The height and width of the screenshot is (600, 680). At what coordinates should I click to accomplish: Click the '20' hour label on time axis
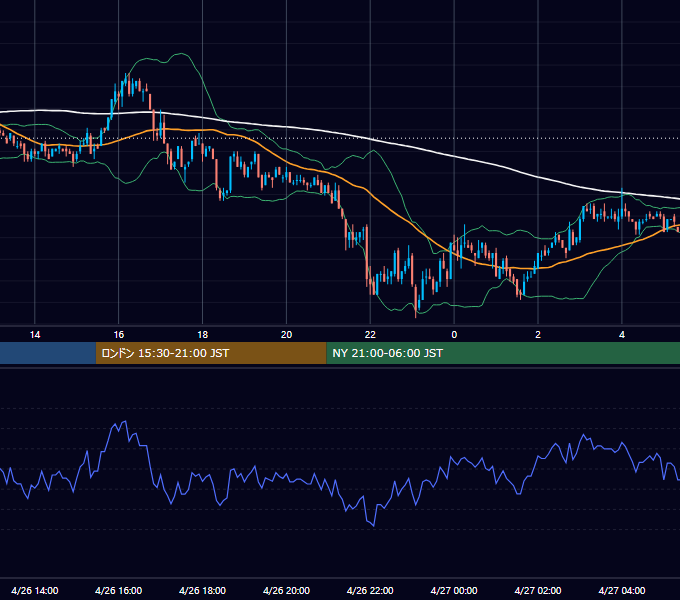point(286,335)
